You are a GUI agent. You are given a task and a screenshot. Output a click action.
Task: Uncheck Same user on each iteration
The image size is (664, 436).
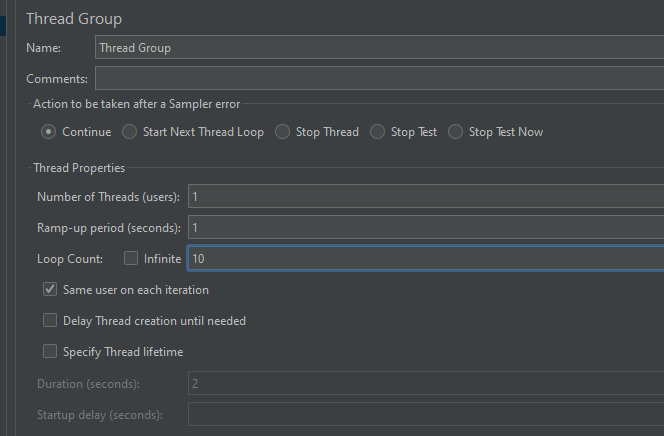(x=50, y=290)
